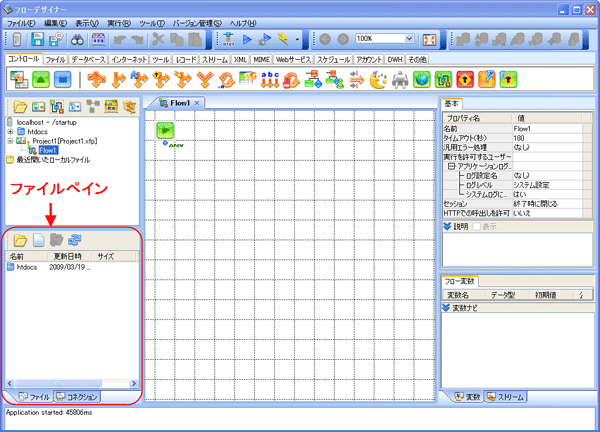Select Flow1 in the project tree

pos(47,150)
